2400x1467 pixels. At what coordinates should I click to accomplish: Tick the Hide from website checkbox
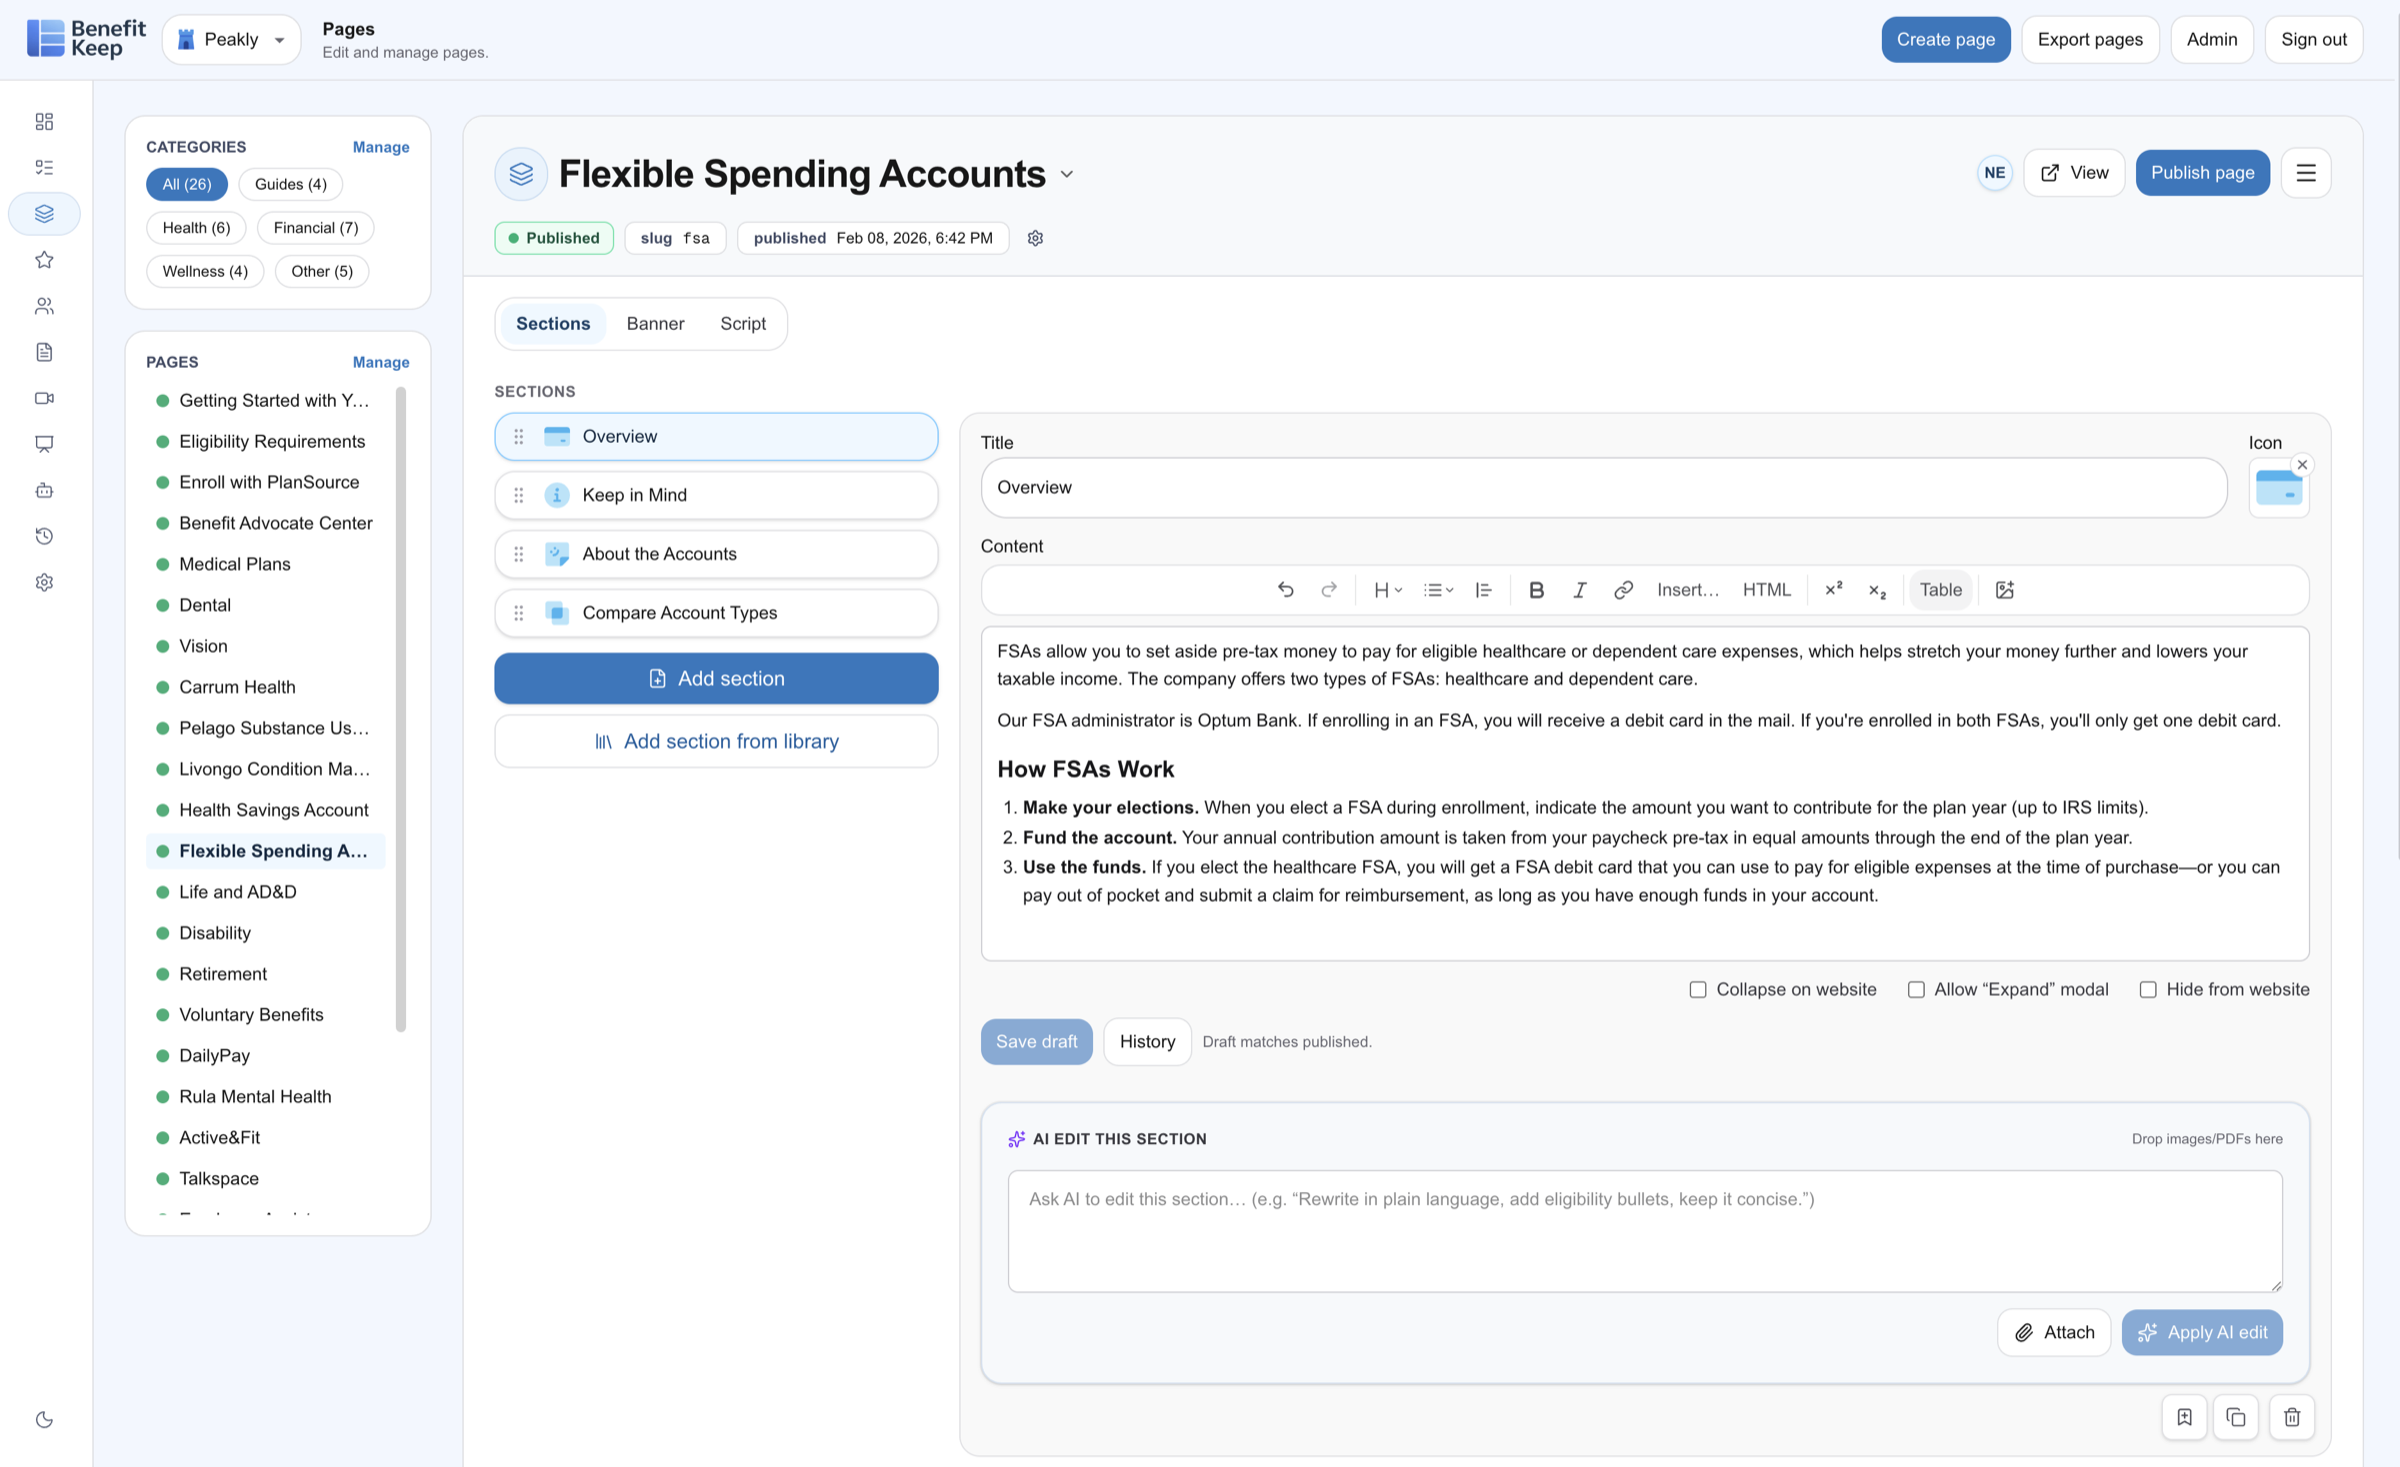point(2148,989)
